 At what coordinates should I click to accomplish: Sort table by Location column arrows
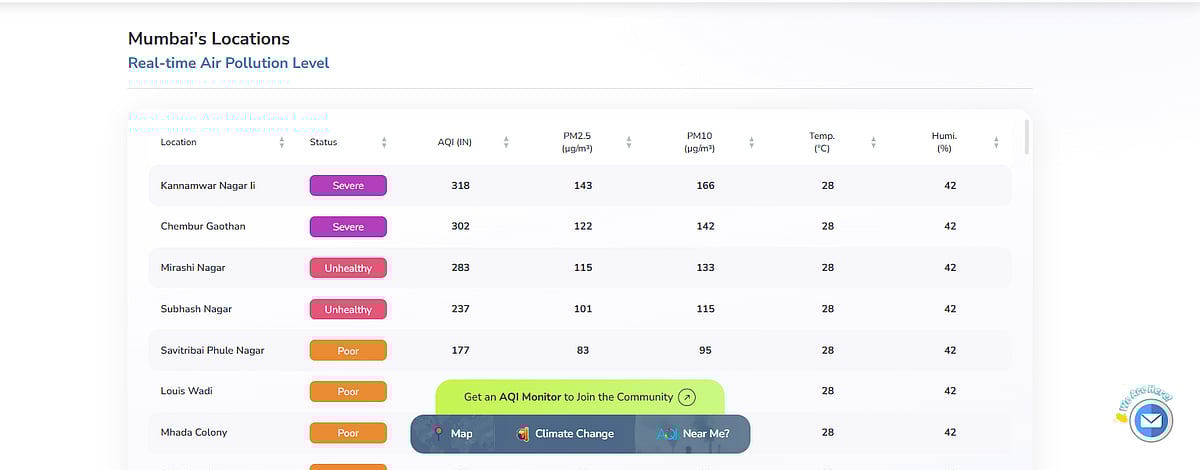(282, 142)
